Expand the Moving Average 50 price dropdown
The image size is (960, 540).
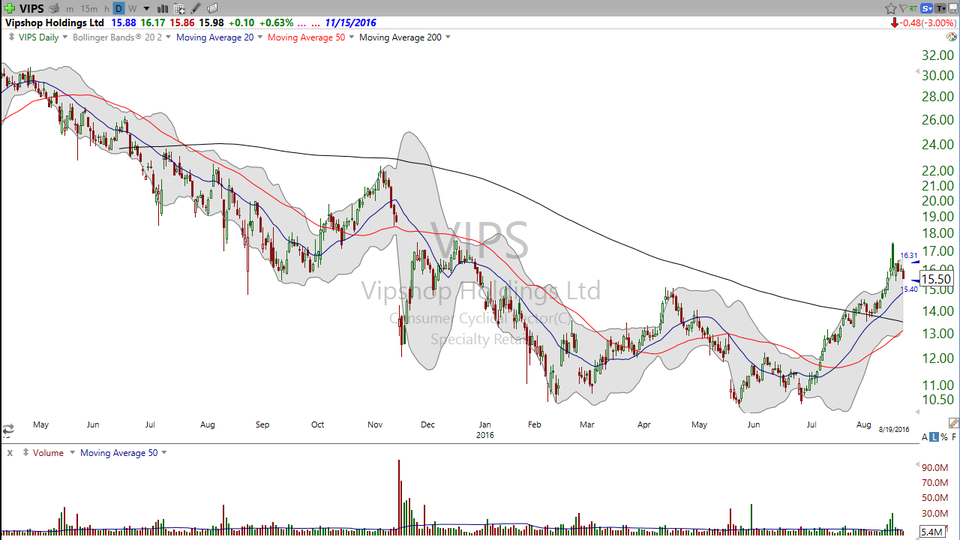point(351,37)
